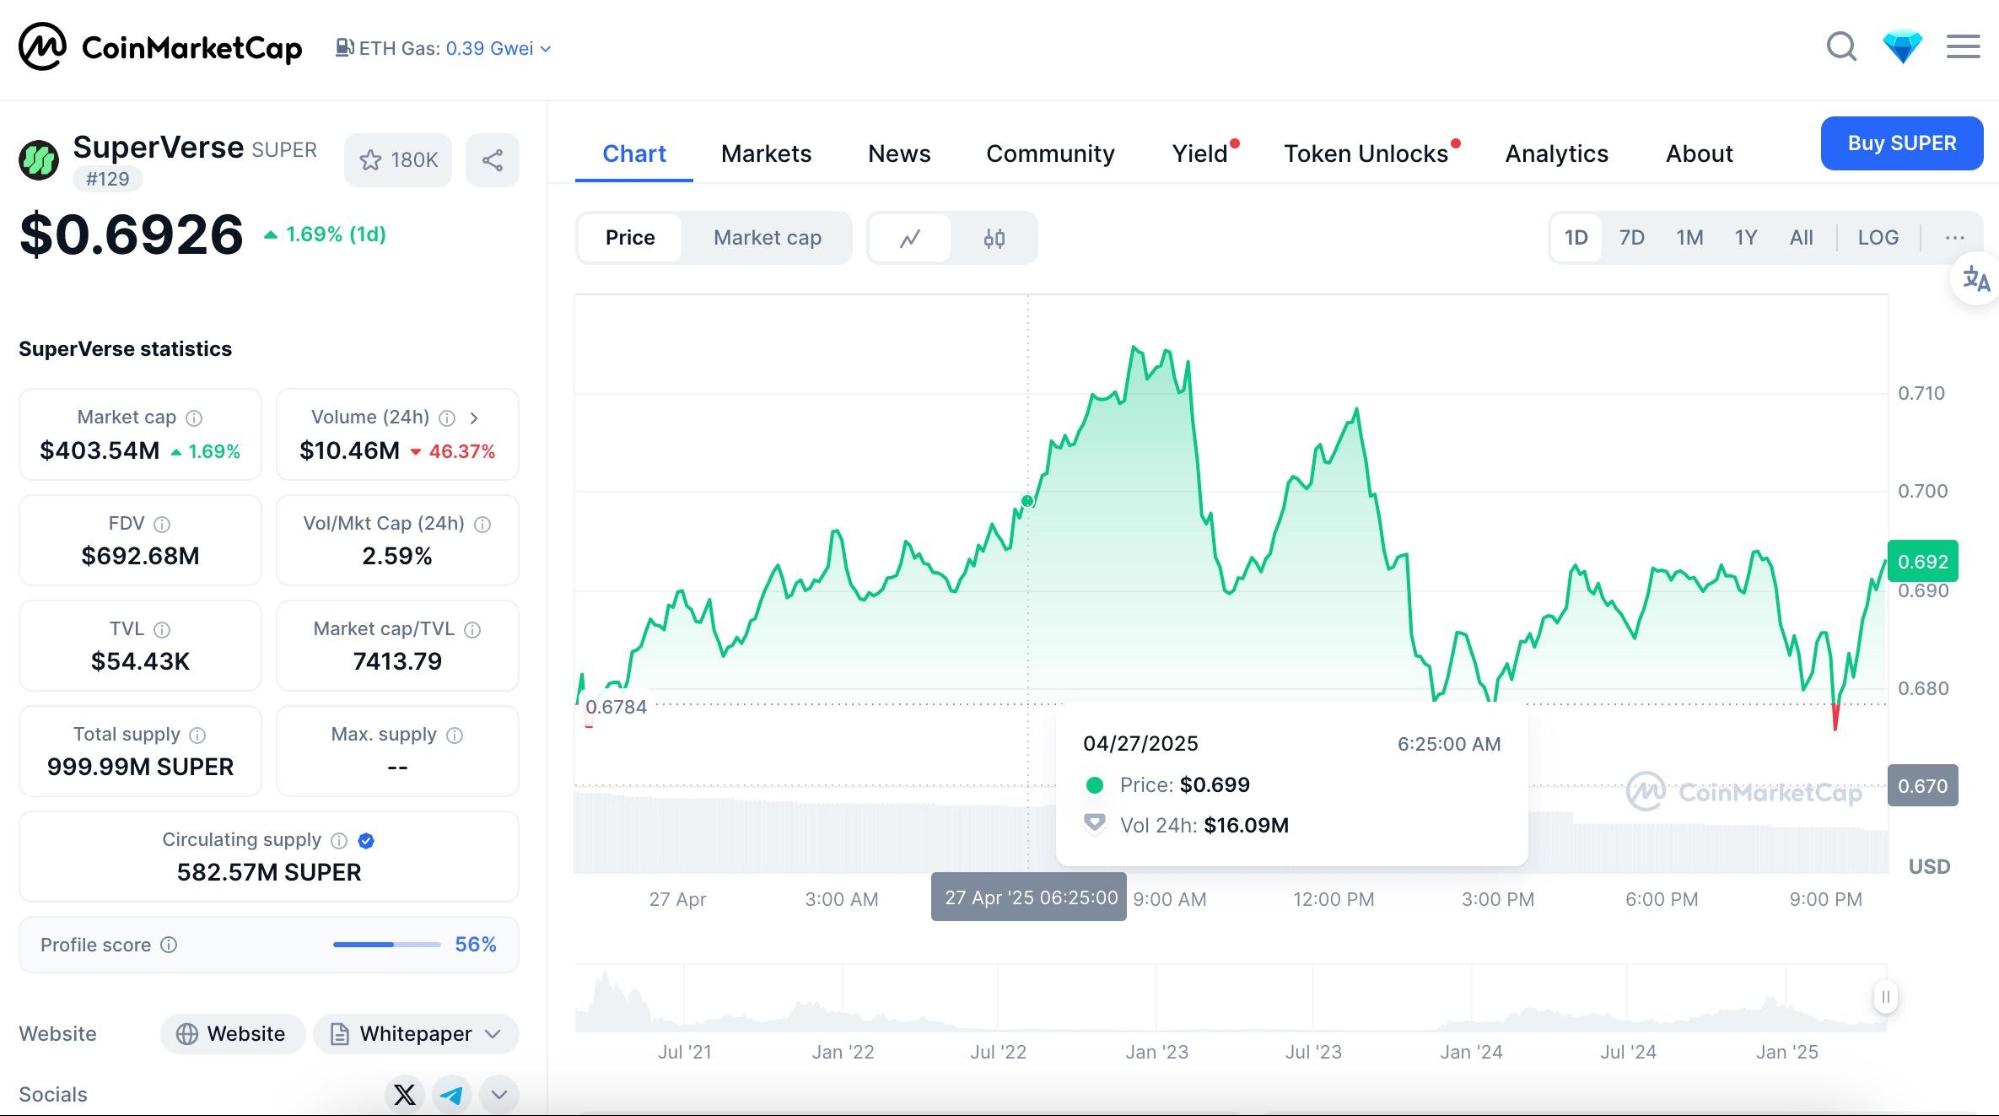Screen dimensions: 1999x1116
Task: Open the X (Twitter) social icon
Action: 405,1095
